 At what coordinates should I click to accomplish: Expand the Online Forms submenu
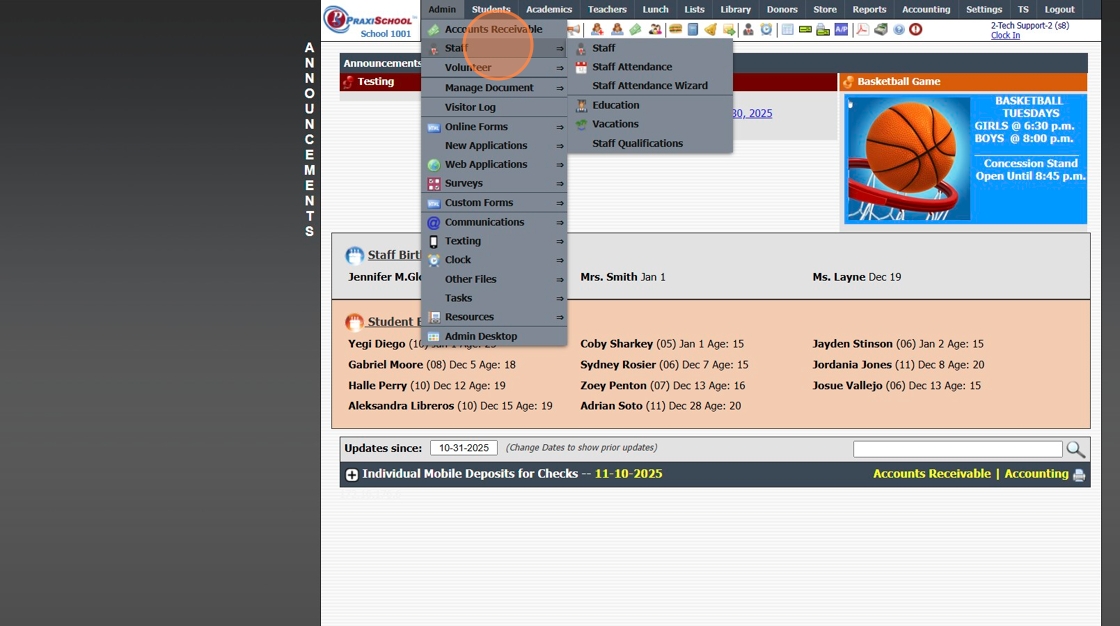[494, 126]
